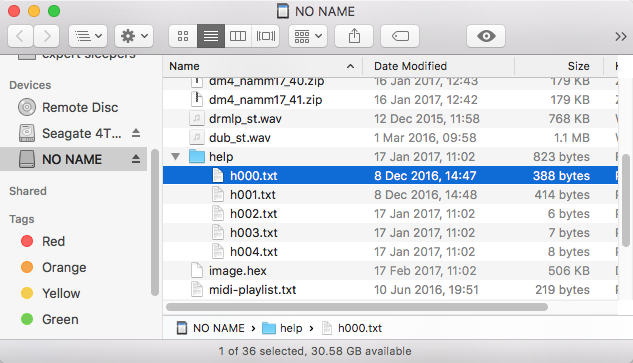Switch to column view mode
633x363 pixels.
(x=238, y=36)
